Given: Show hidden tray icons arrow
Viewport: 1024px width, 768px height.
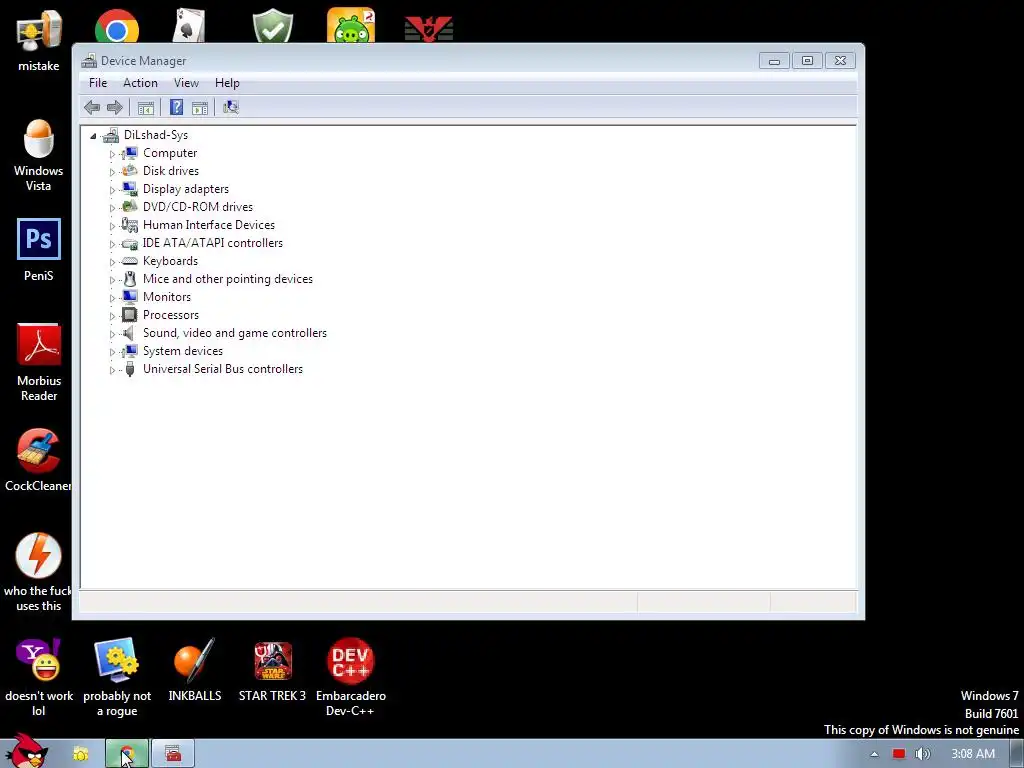Looking at the screenshot, I should tap(874, 754).
